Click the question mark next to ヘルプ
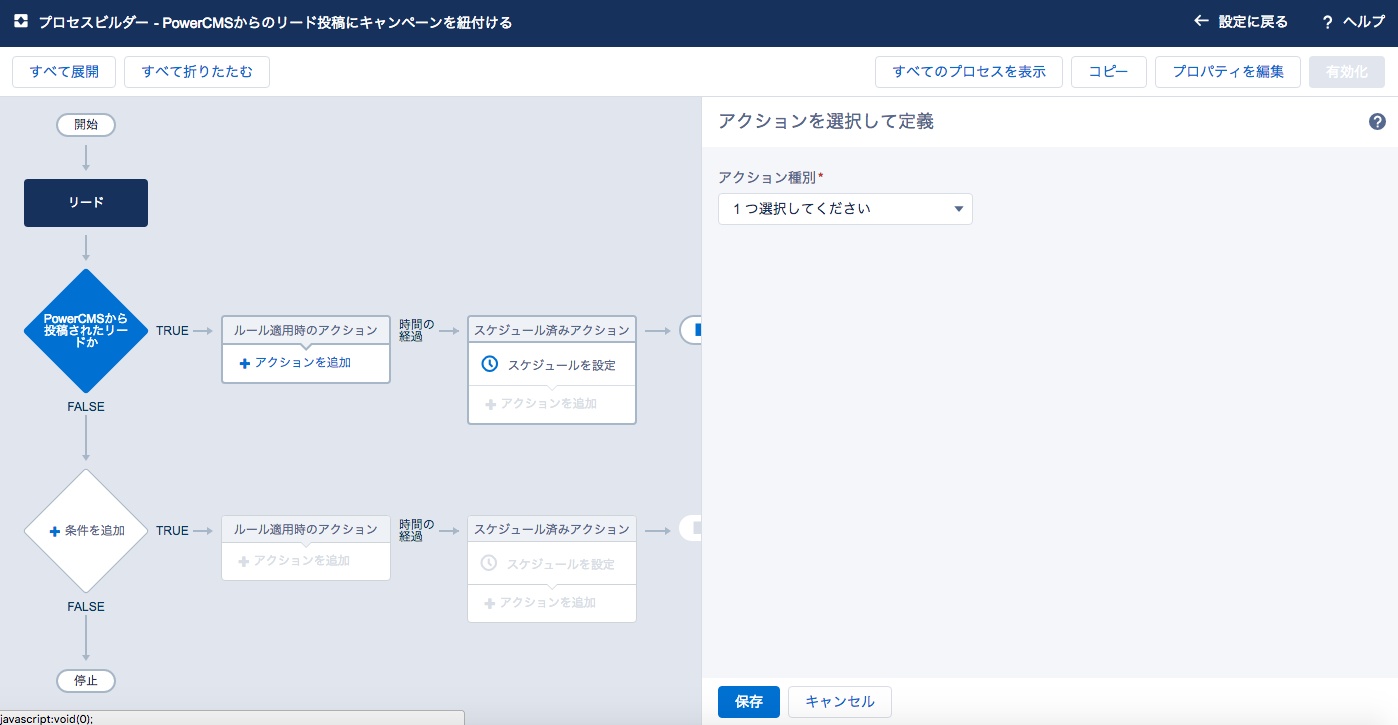 [1327, 22]
